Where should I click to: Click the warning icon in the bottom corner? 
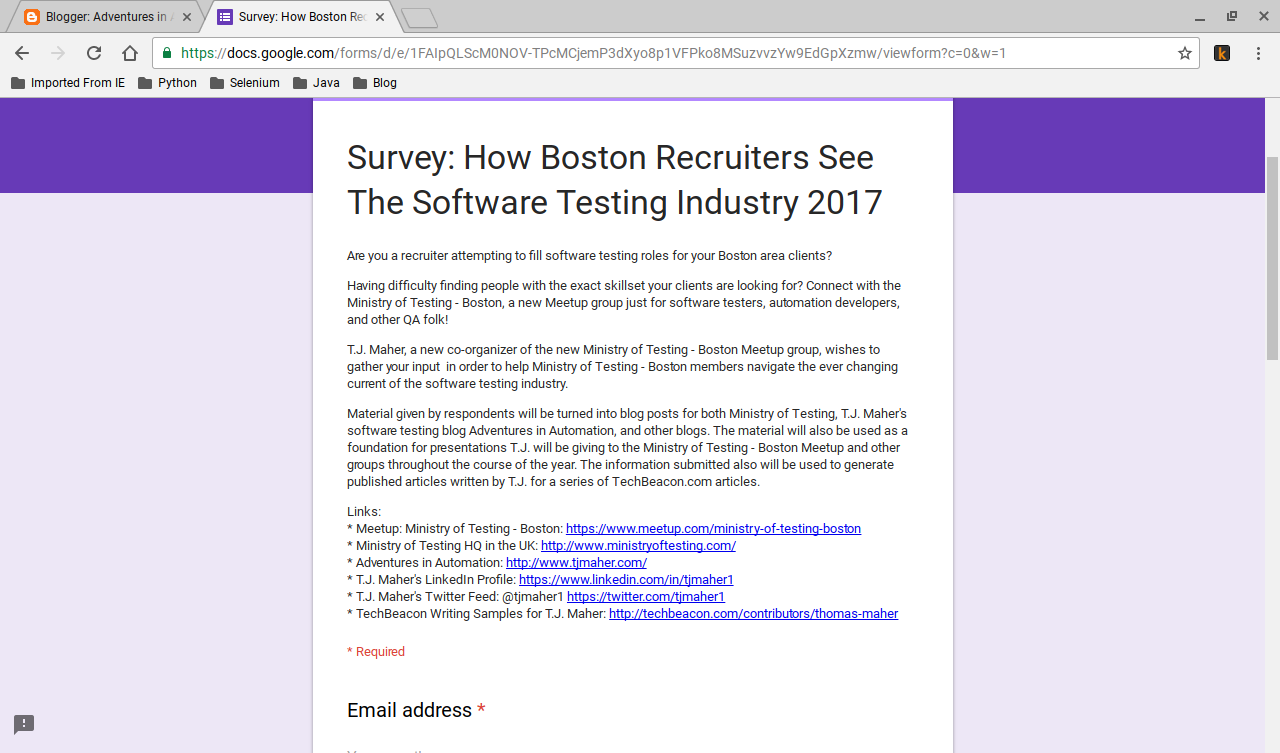click(23, 723)
